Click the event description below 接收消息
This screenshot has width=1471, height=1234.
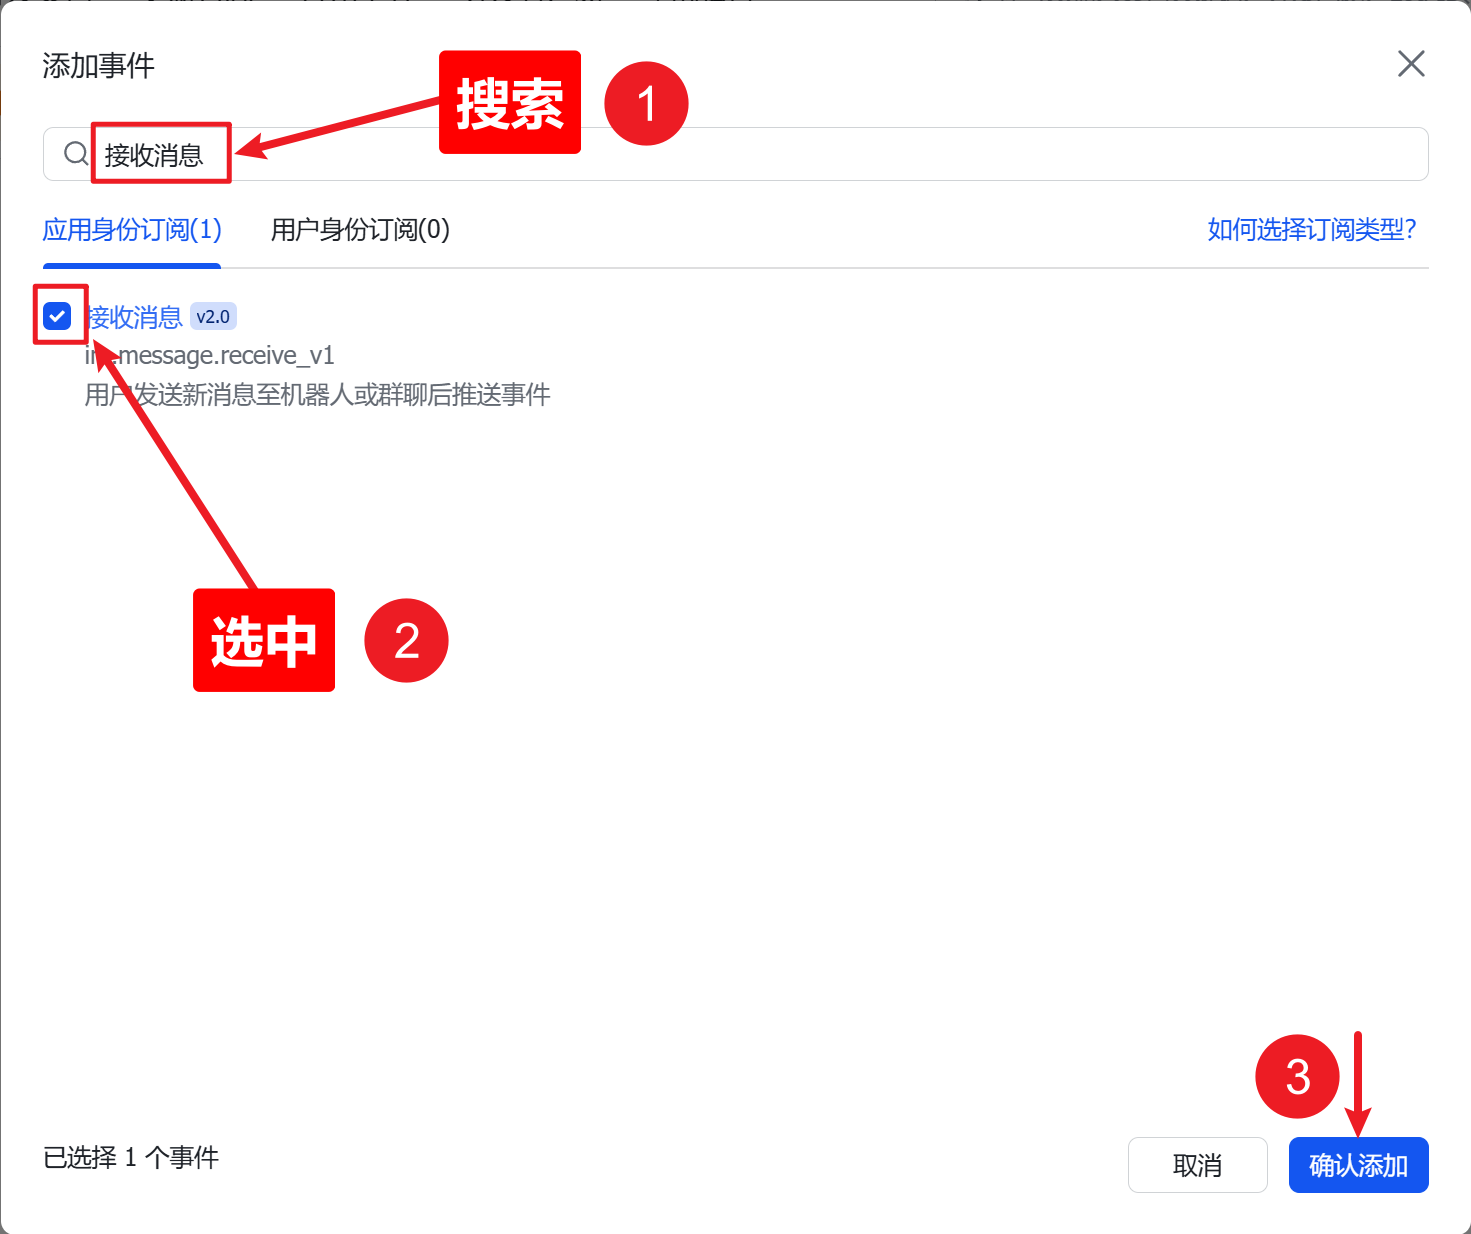[317, 394]
